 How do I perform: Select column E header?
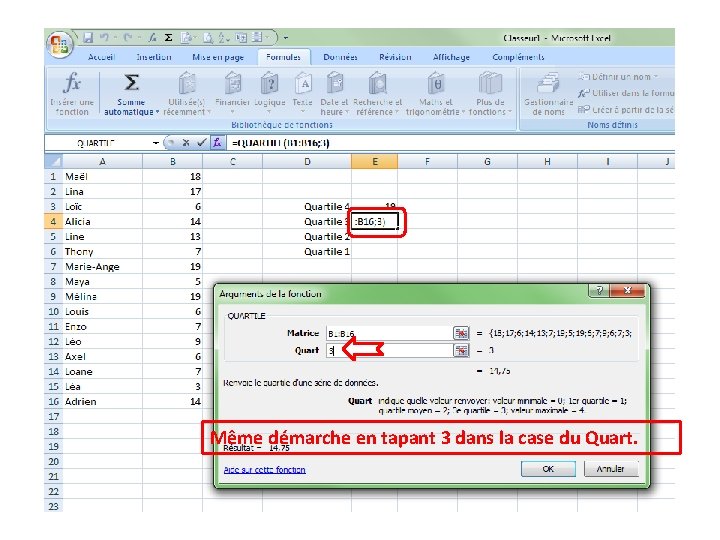tap(375, 162)
